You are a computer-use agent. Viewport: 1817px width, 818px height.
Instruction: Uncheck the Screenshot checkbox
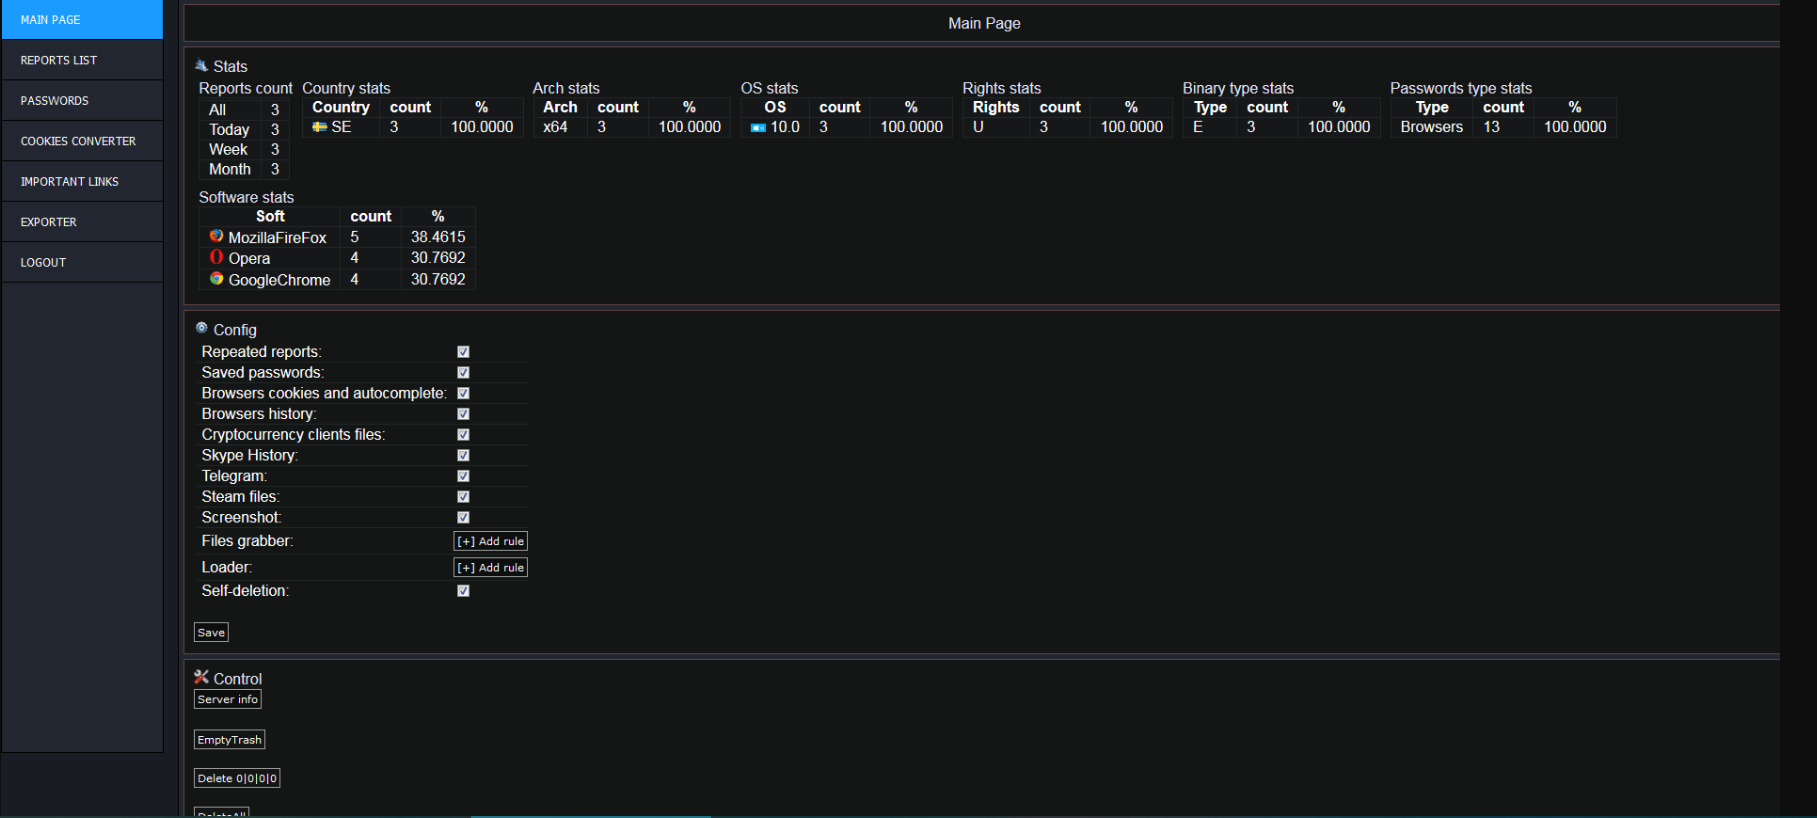click(x=463, y=517)
